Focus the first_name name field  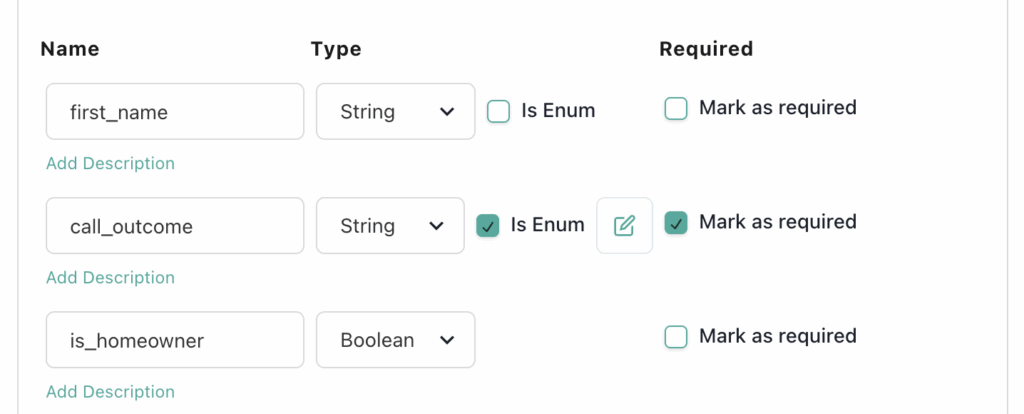[175, 111]
